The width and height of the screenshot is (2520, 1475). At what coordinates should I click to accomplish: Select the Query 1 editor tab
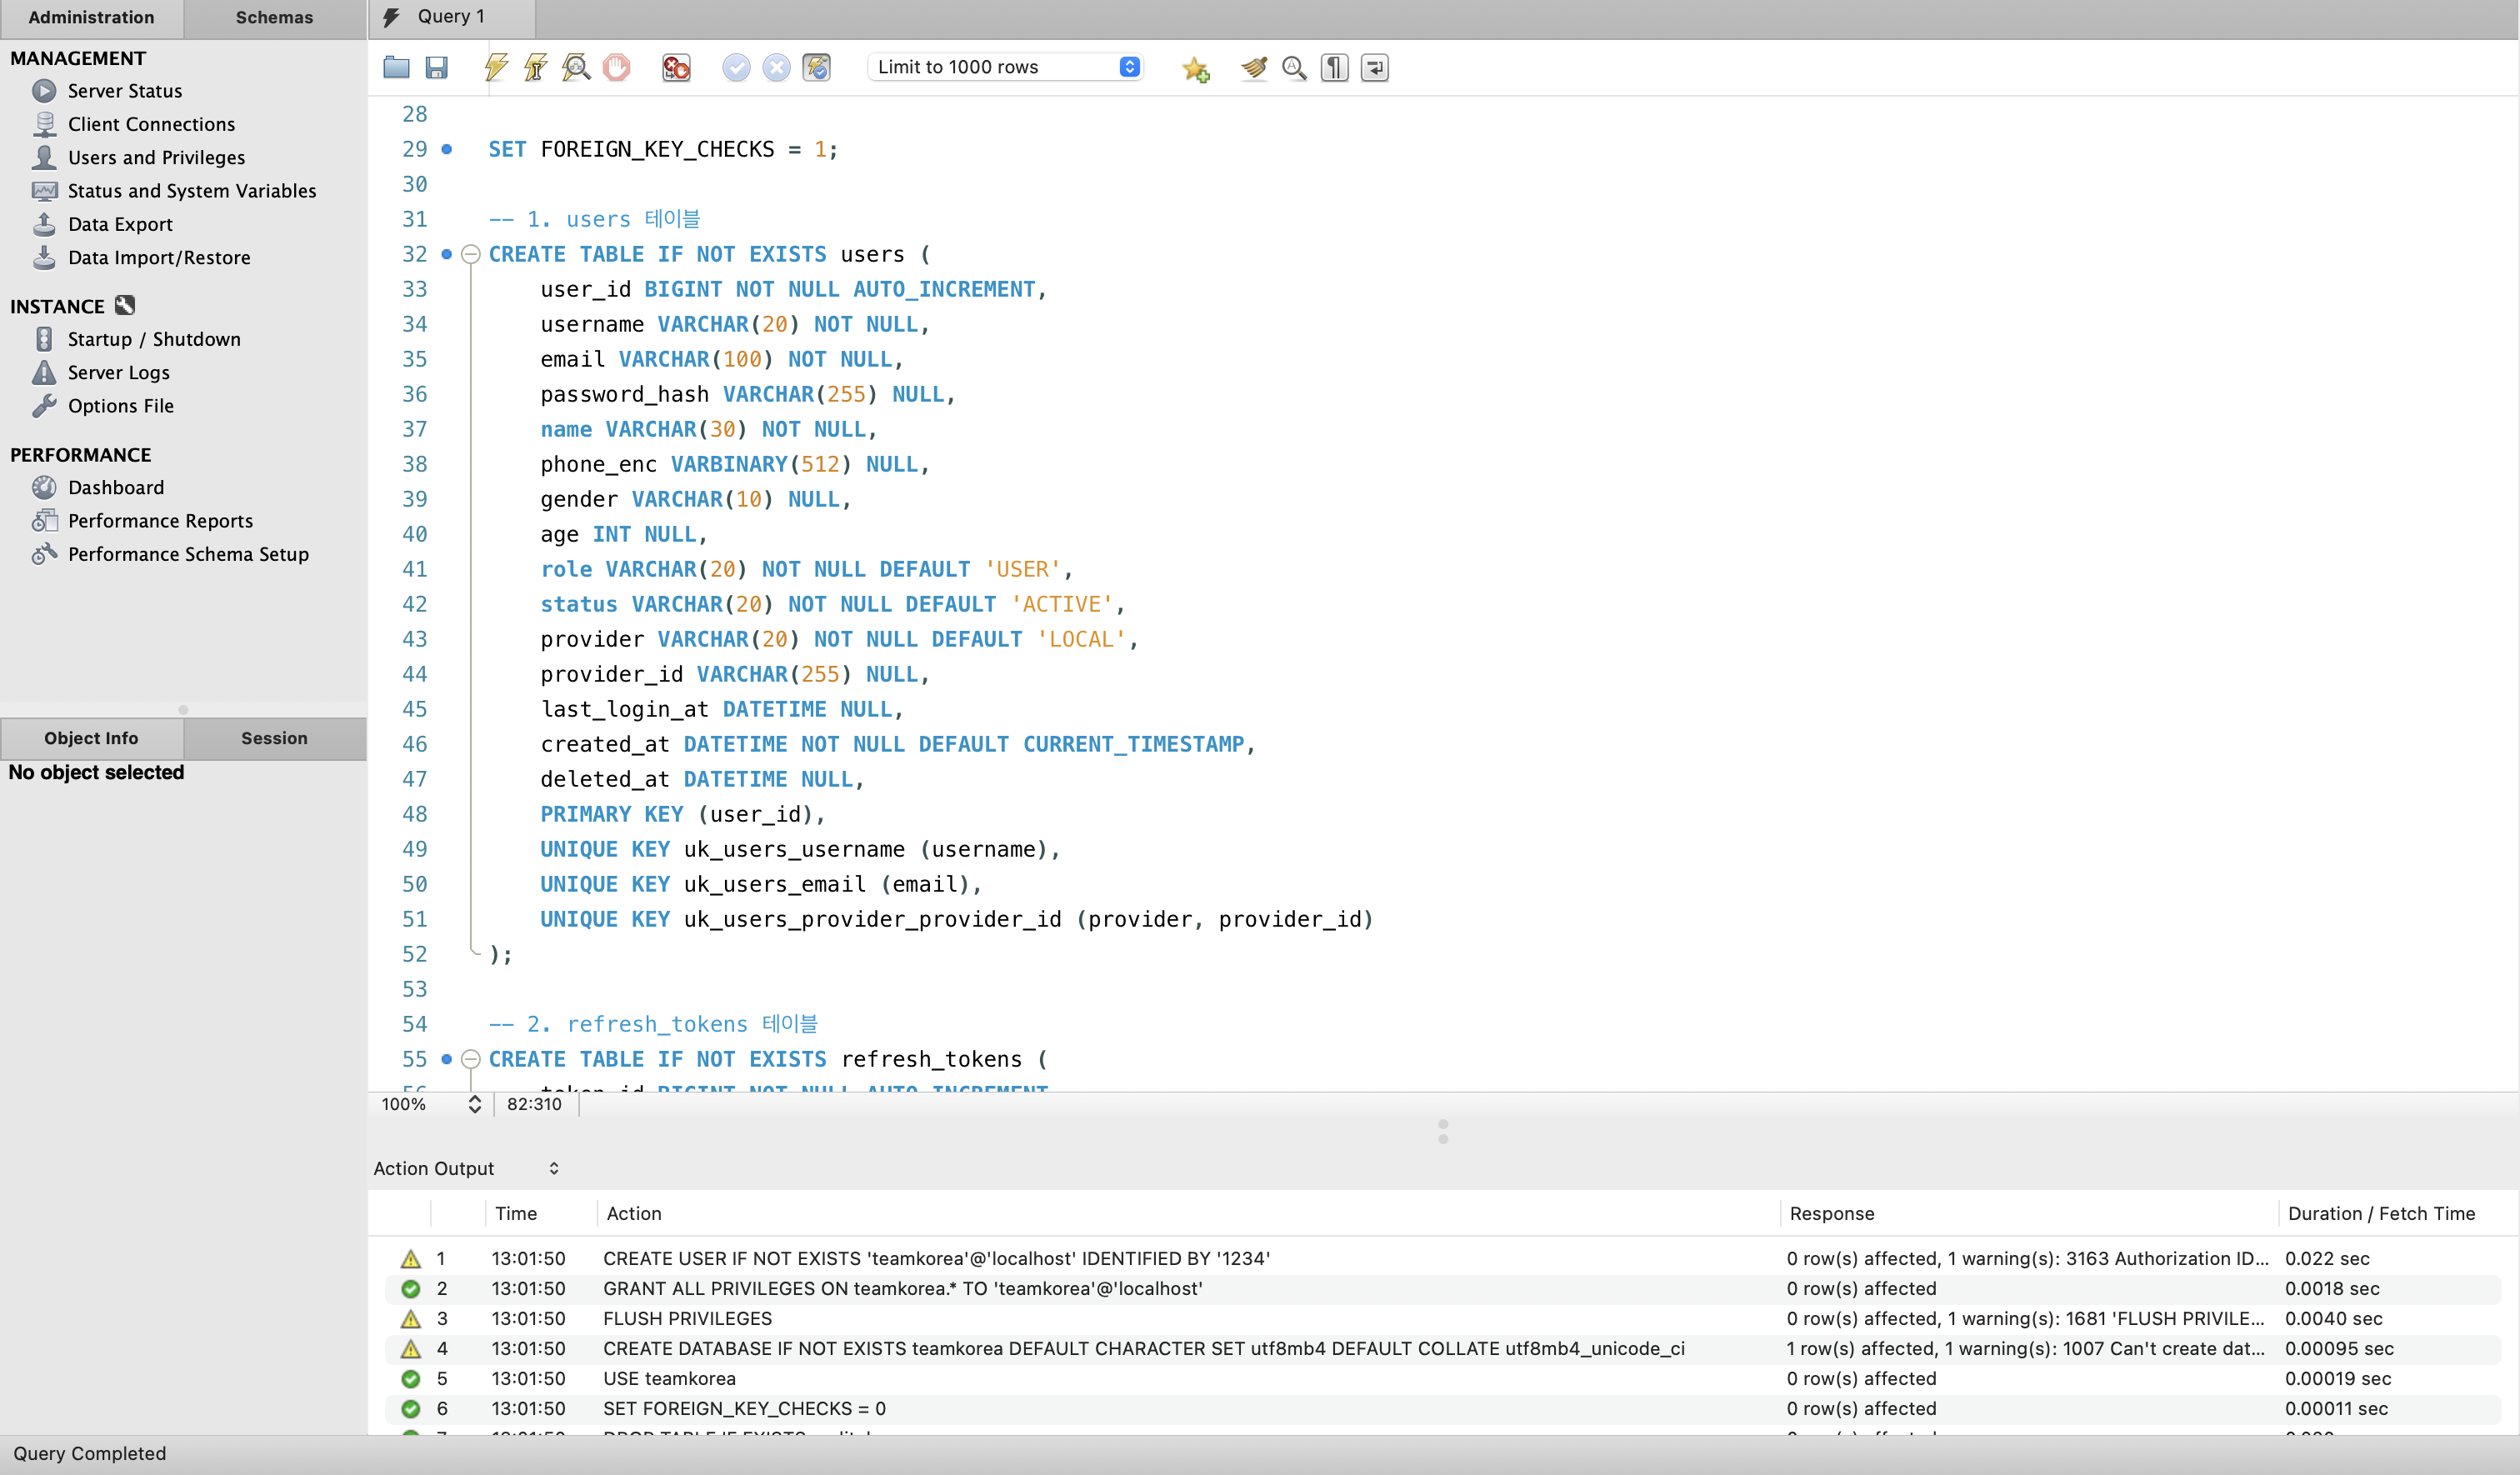pyautogui.click(x=452, y=17)
